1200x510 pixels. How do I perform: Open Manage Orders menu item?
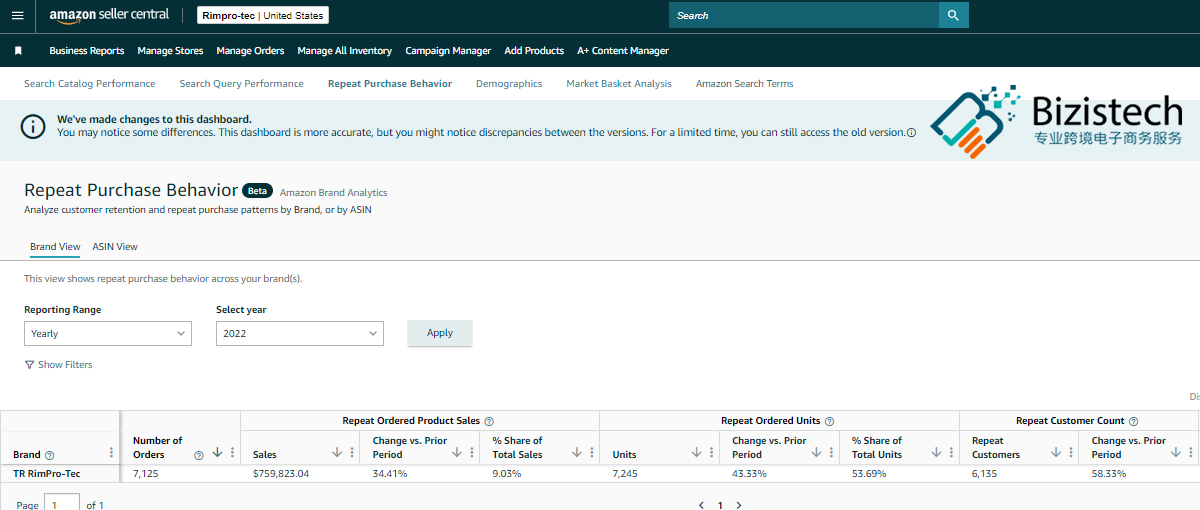250,51
